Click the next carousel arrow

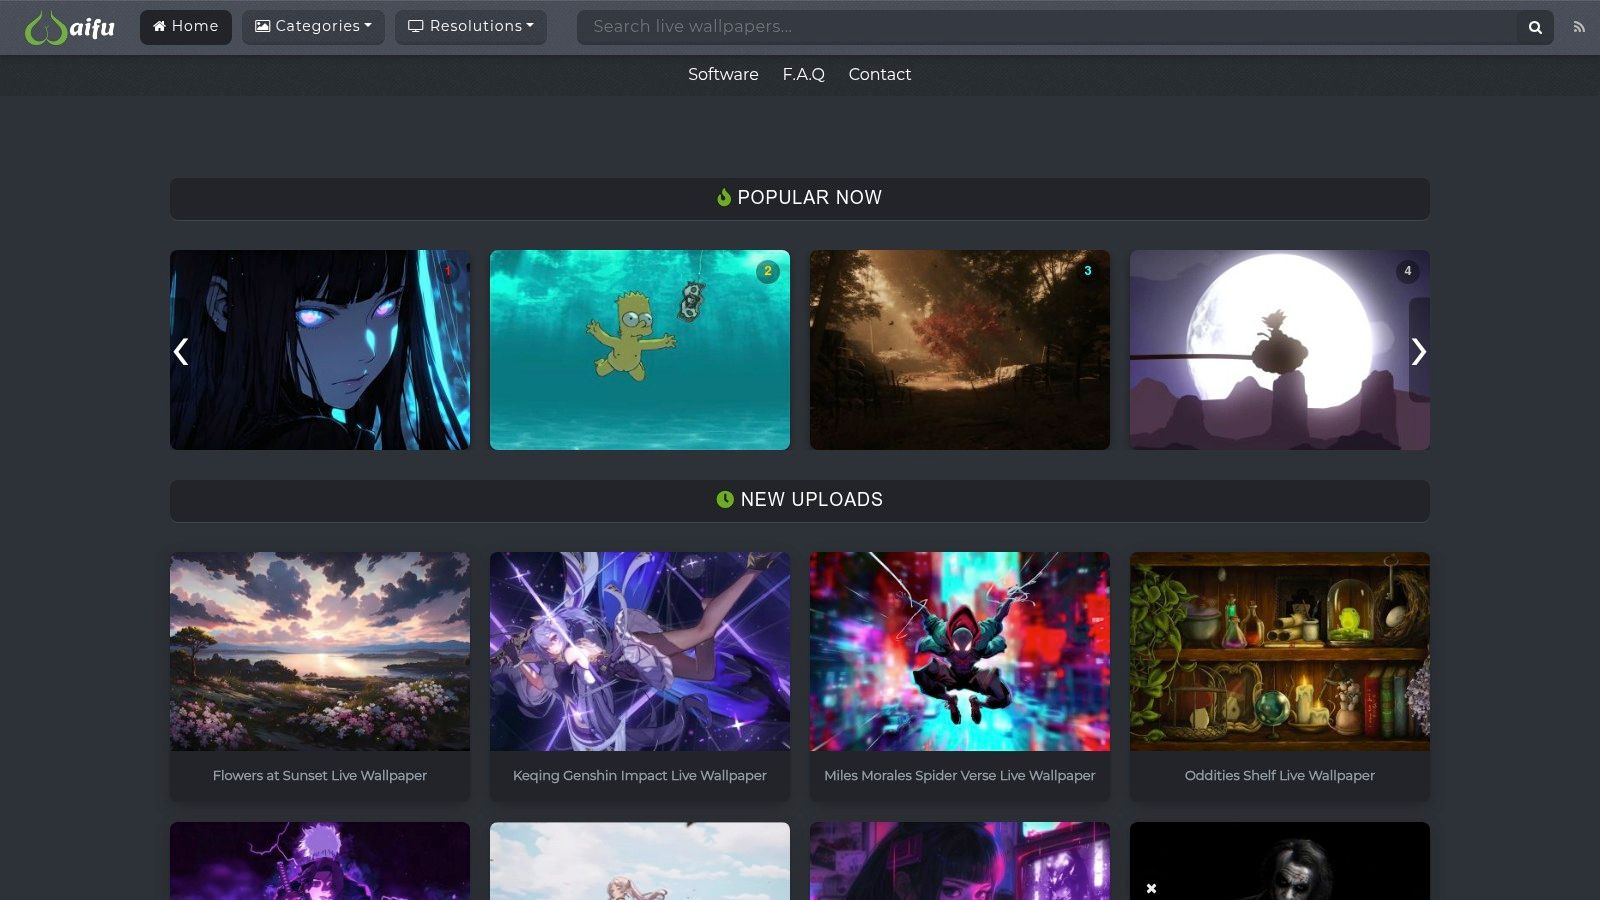[x=1419, y=351]
